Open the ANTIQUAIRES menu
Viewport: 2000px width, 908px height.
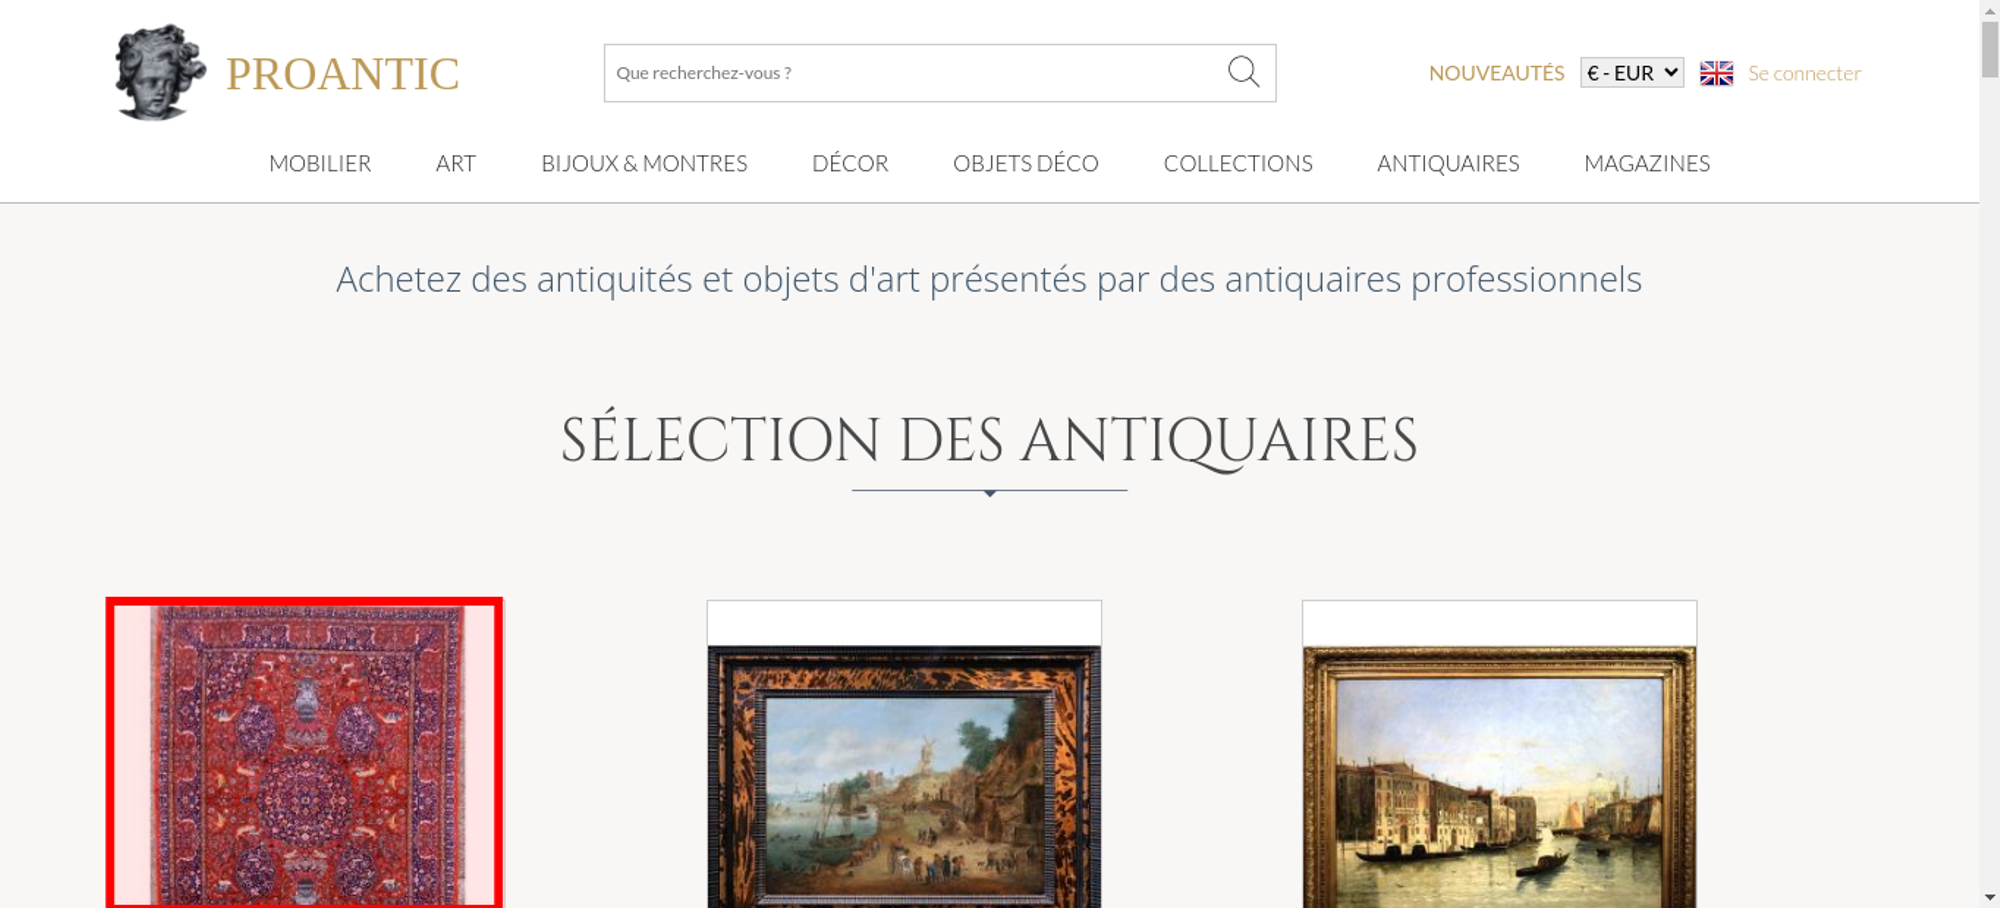click(x=1448, y=163)
